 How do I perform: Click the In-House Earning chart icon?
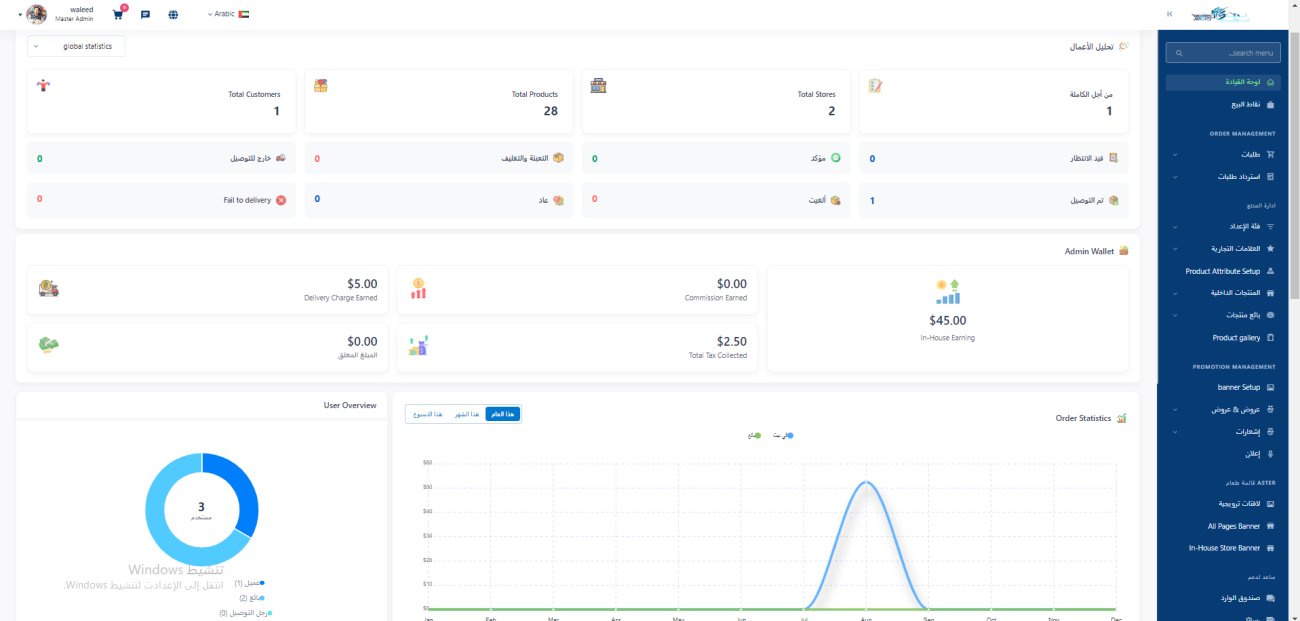click(x=947, y=291)
